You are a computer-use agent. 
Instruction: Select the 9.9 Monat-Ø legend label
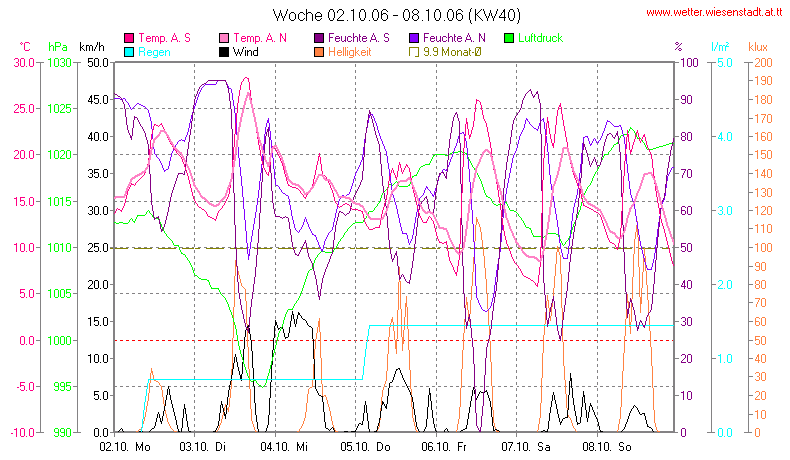pos(452,52)
